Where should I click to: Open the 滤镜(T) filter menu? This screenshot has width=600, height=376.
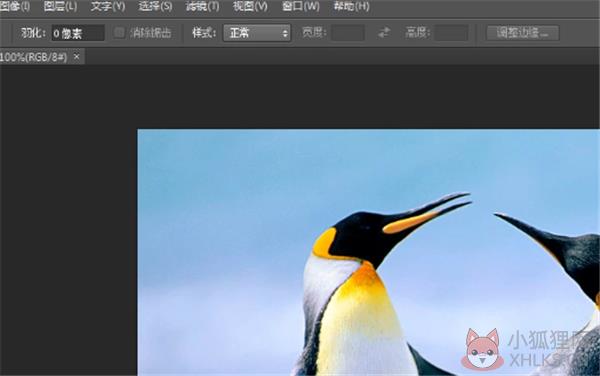tap(202, 6)
